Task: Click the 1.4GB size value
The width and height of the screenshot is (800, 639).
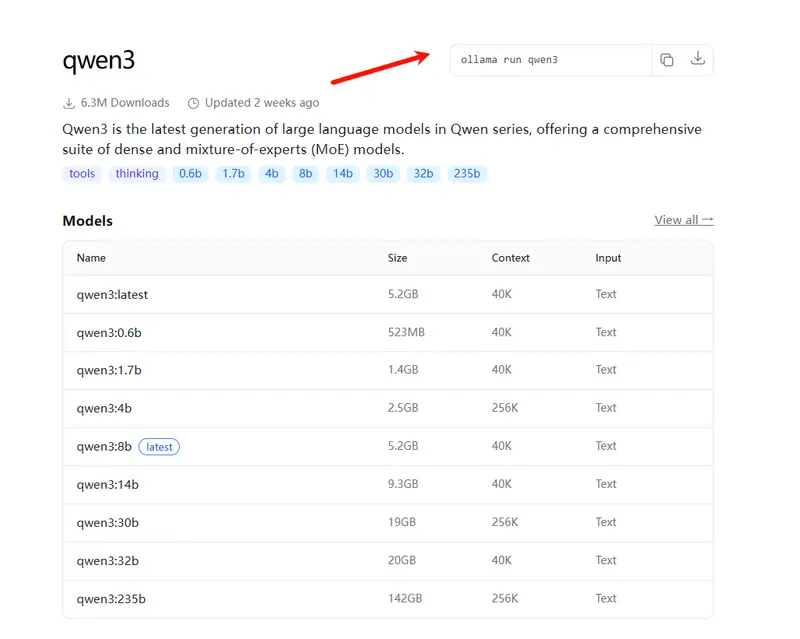Action: 403,370
